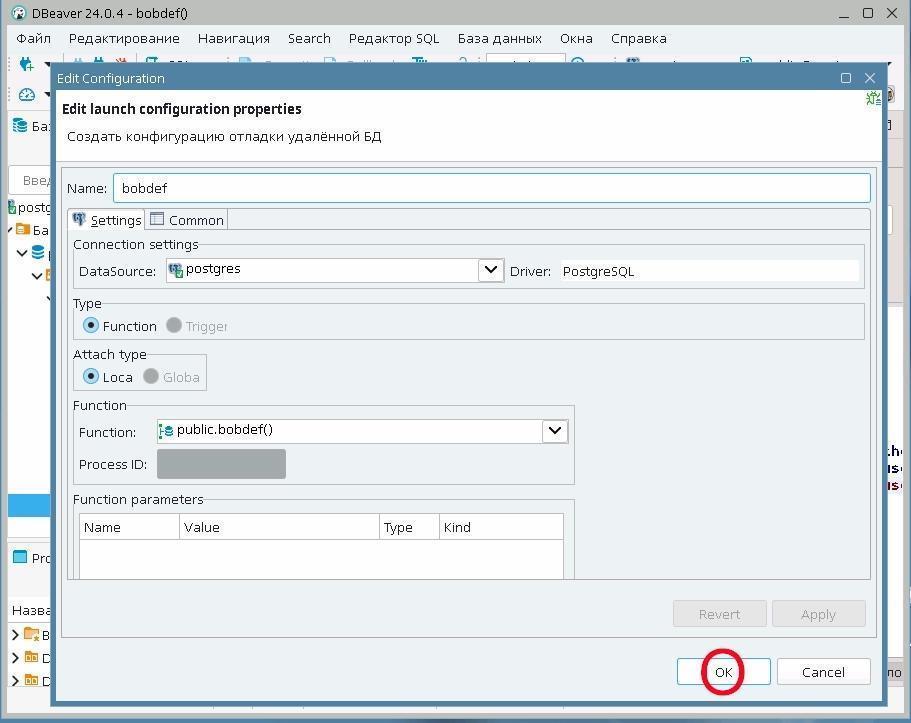
Task: Select the Function type radio button
Action: click(91, 326)
